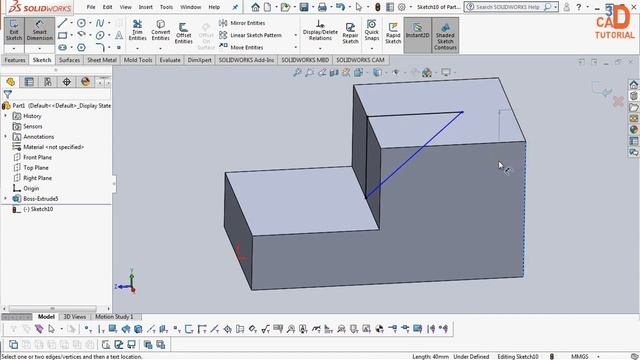Click Exit Sketch to leave sketch mode
This screenshot has height=360, width=640.
14,30
